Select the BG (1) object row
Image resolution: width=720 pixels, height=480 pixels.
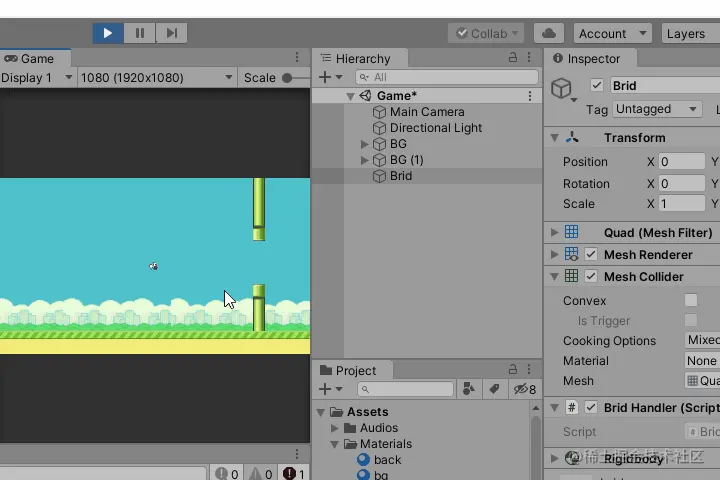pyautogui.click(x=427, y=160)
